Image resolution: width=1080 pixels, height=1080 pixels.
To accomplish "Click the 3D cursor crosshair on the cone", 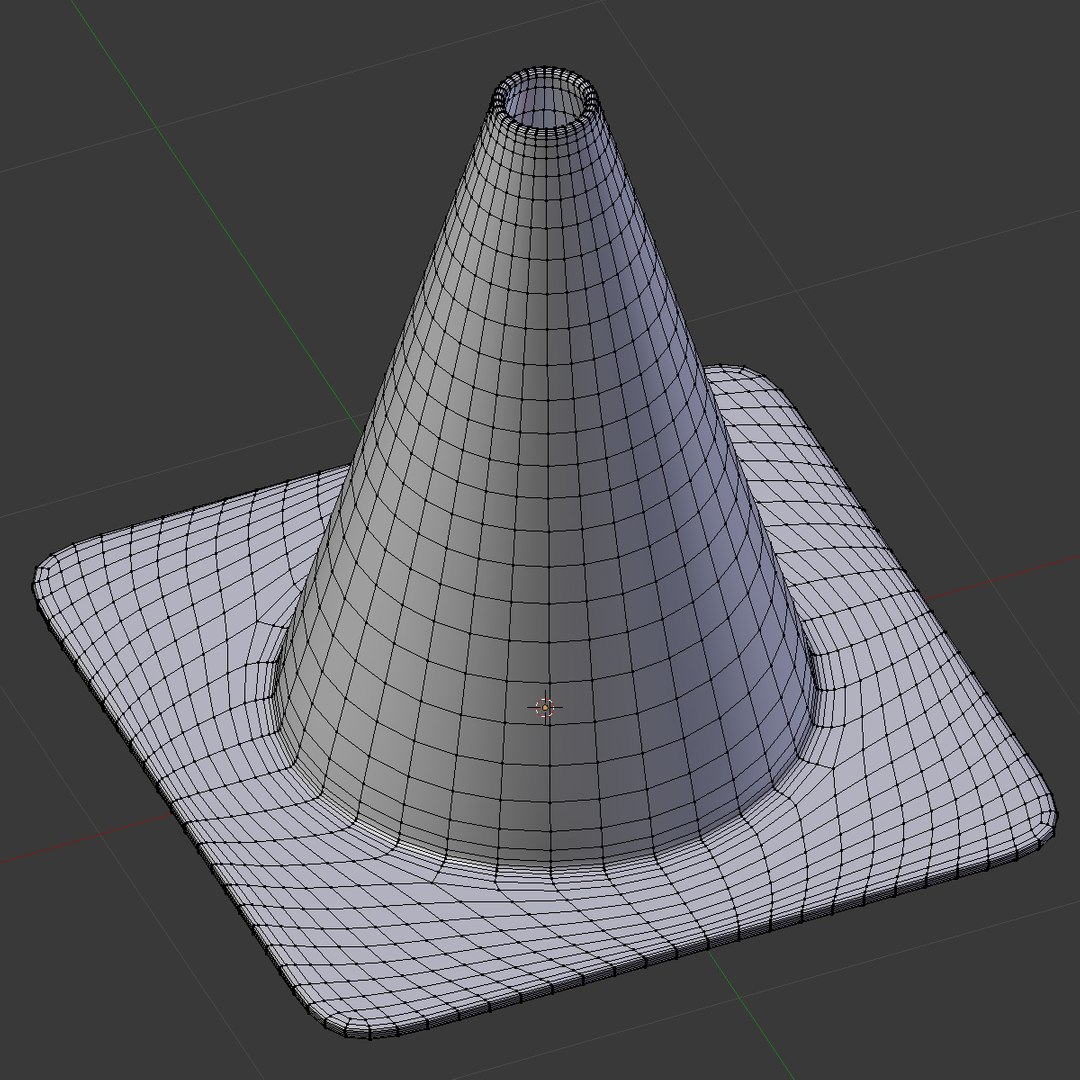I will coord(545,707).
